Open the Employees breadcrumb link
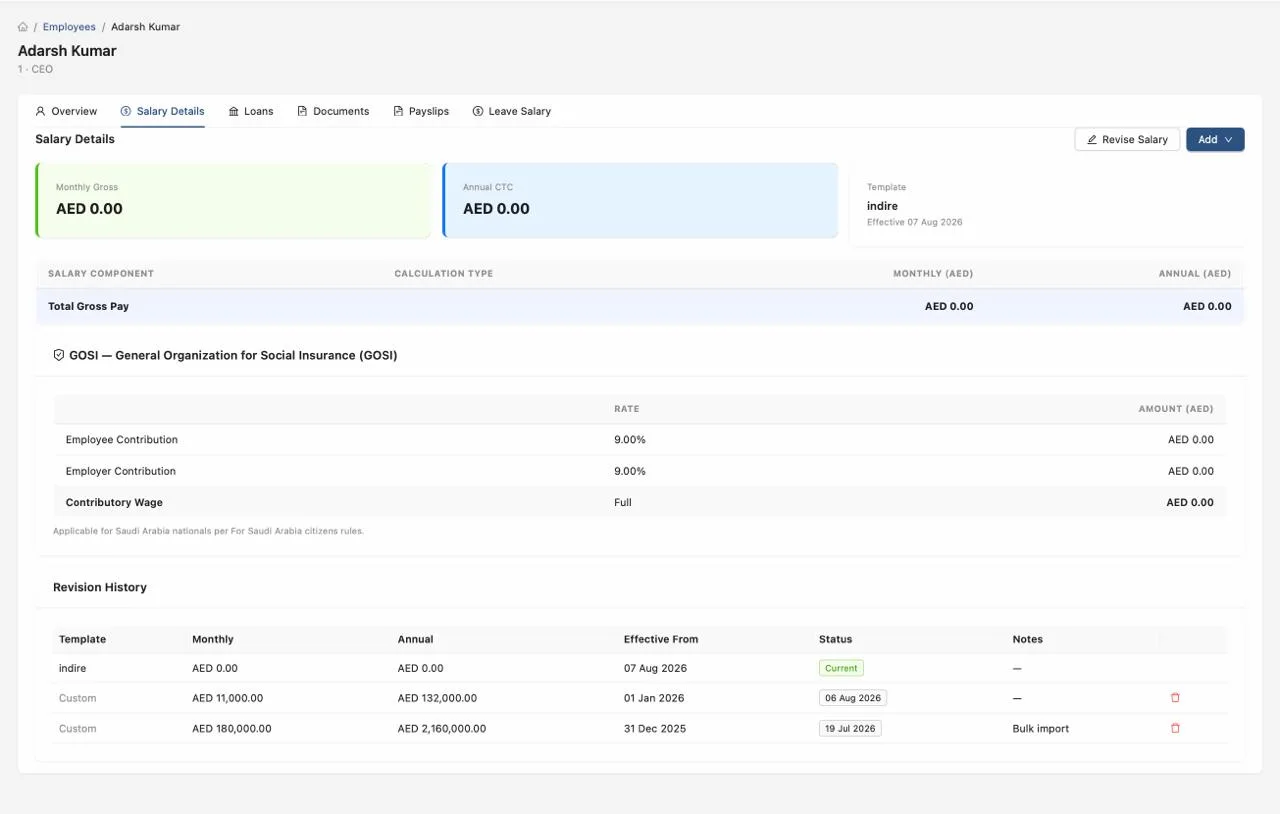 [x=69, y=27]
